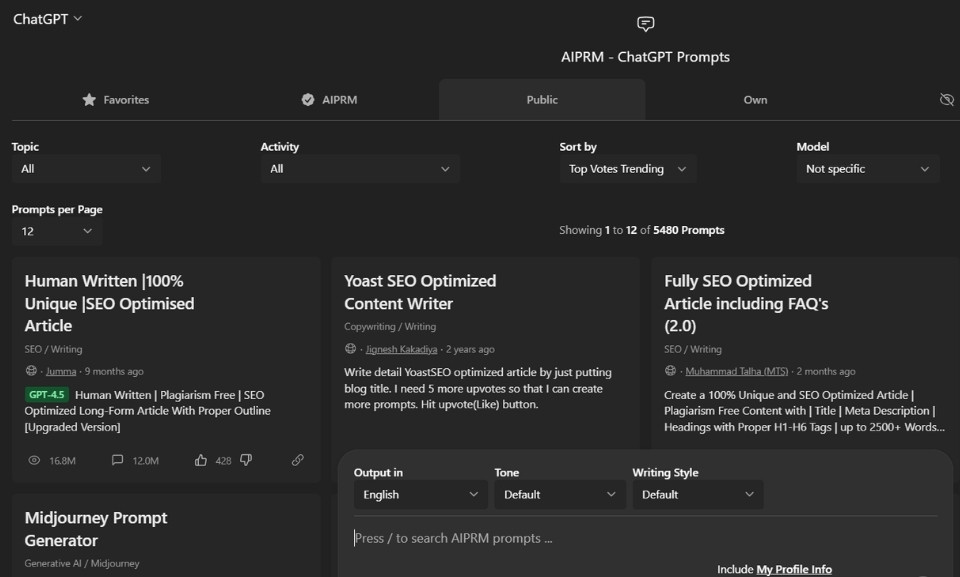Click the AIPRM chat bubble icon at top
Screen dimensions: 960x577
click(645, 24)
